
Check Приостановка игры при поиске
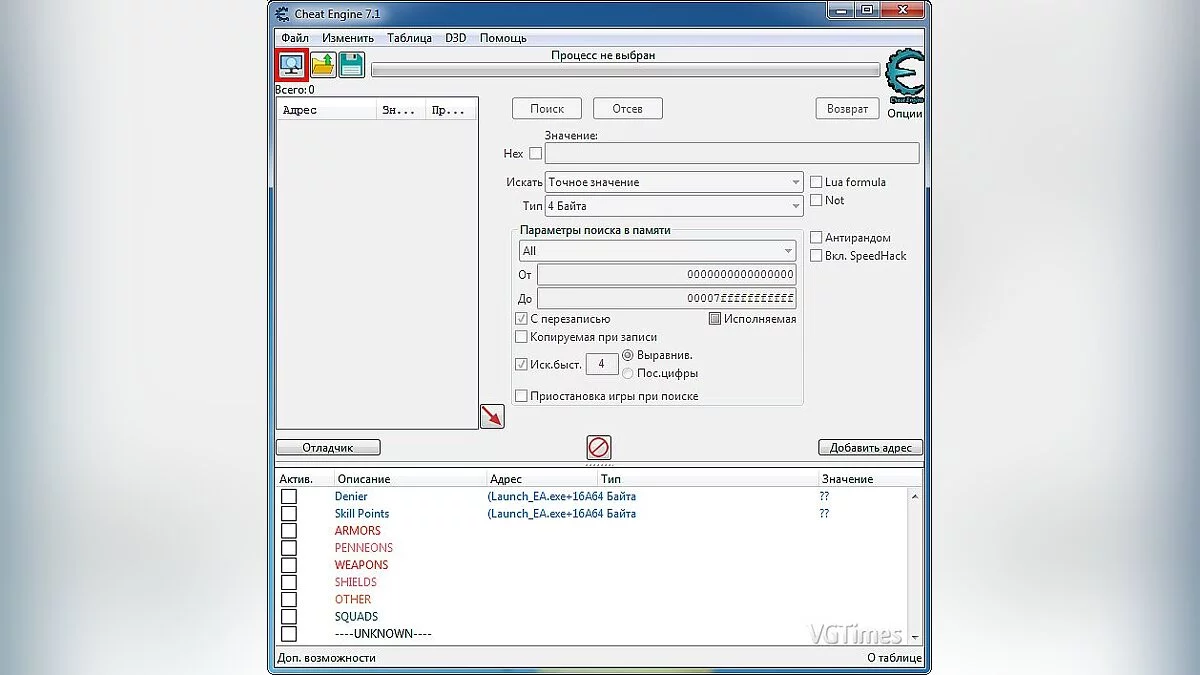click(x=521, y=395)
